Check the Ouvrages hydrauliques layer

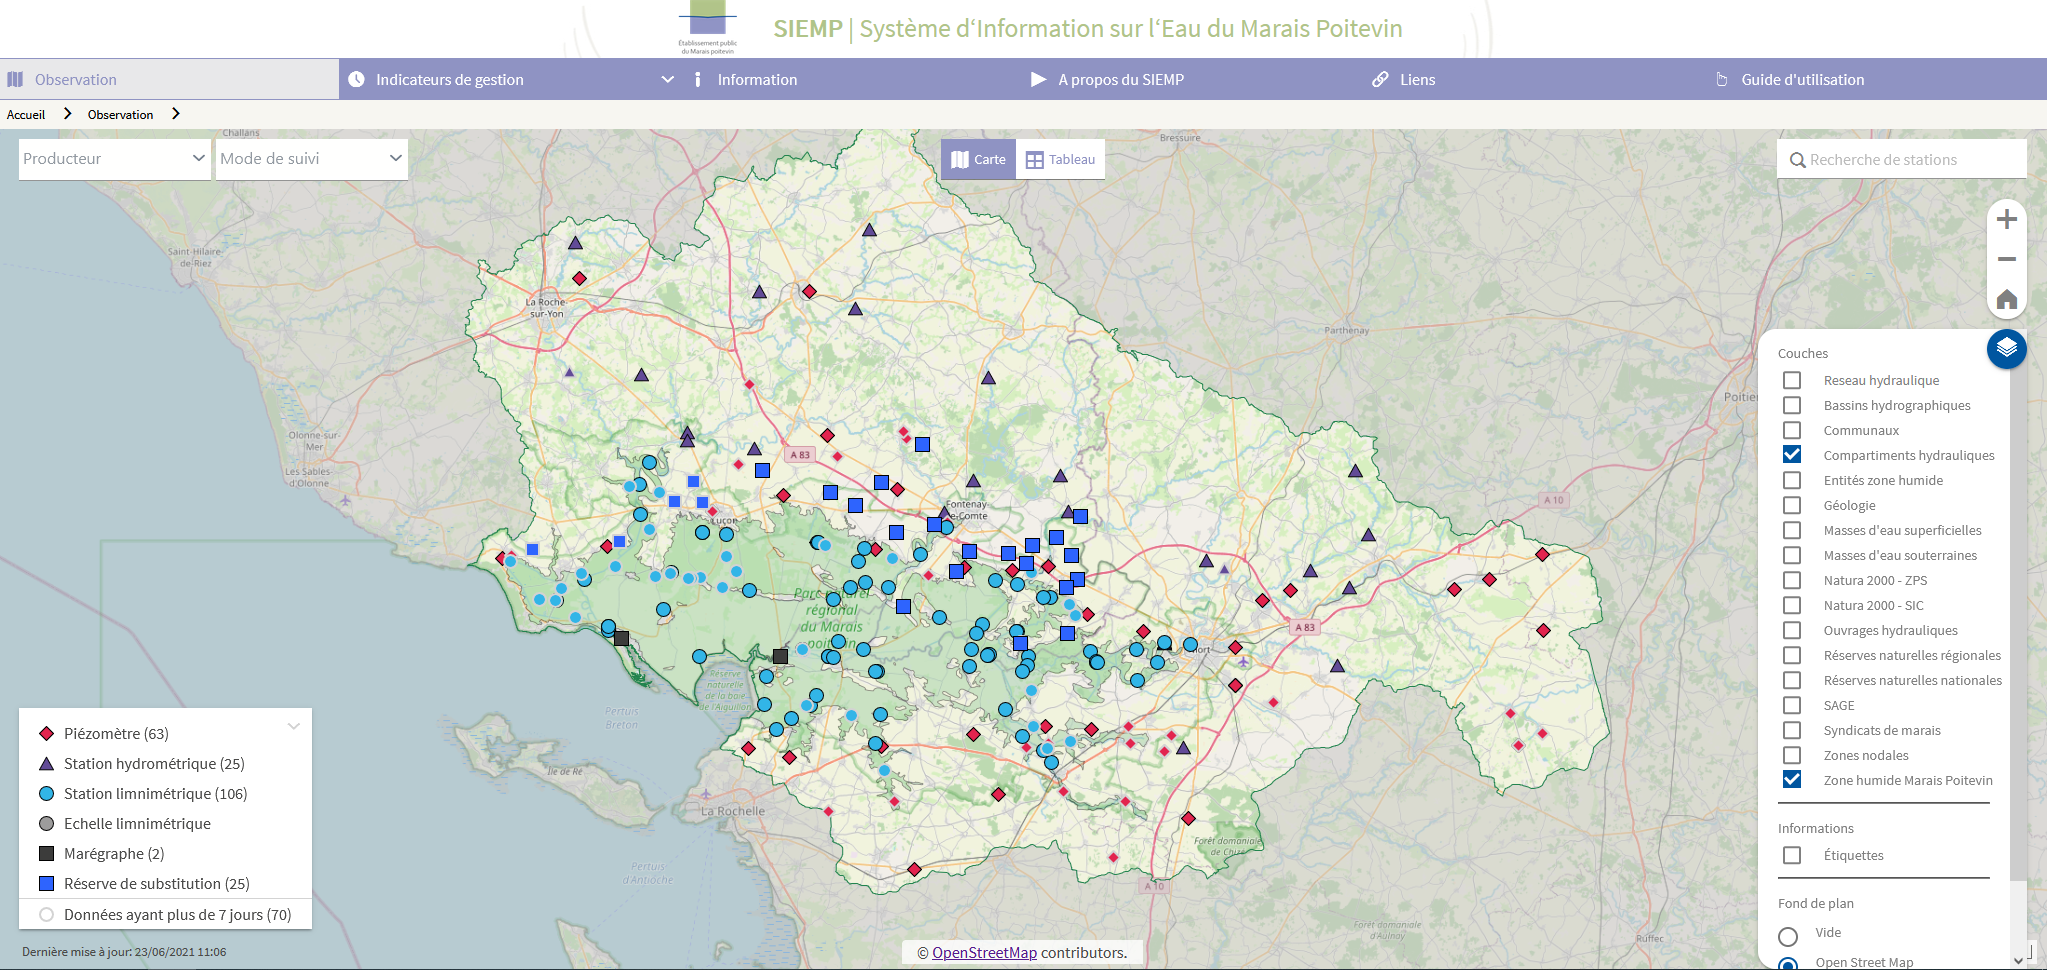pos(1792,630)
